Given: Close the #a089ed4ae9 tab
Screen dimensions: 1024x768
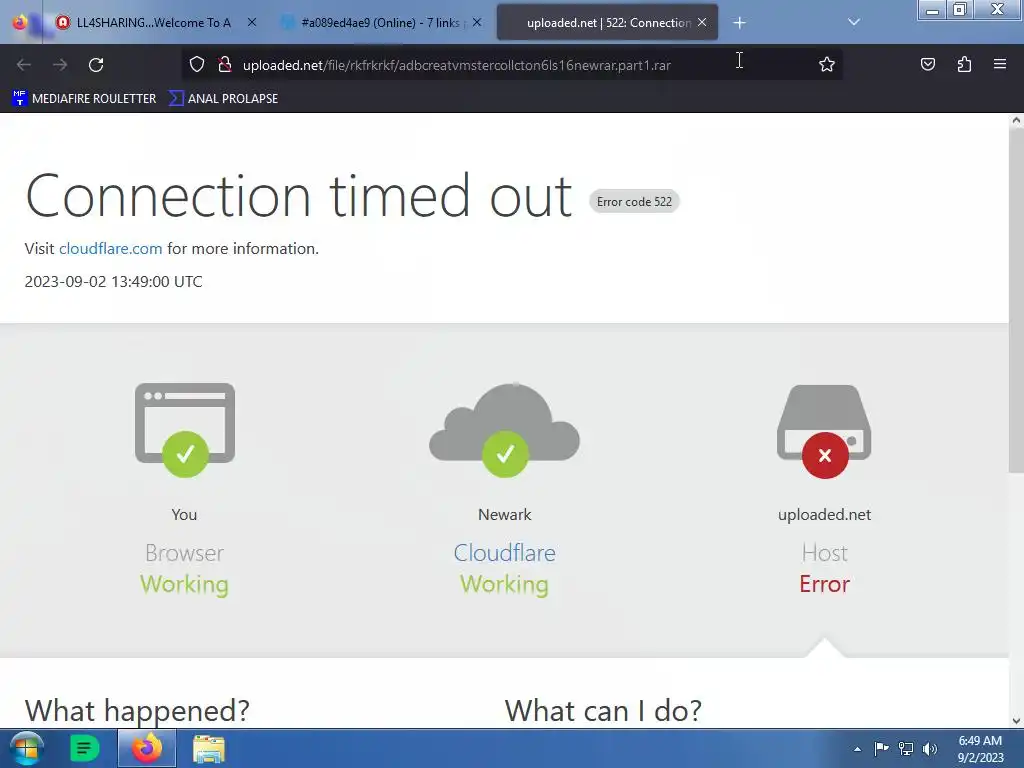Looking at the screenshot, I should tap(477, 22).
